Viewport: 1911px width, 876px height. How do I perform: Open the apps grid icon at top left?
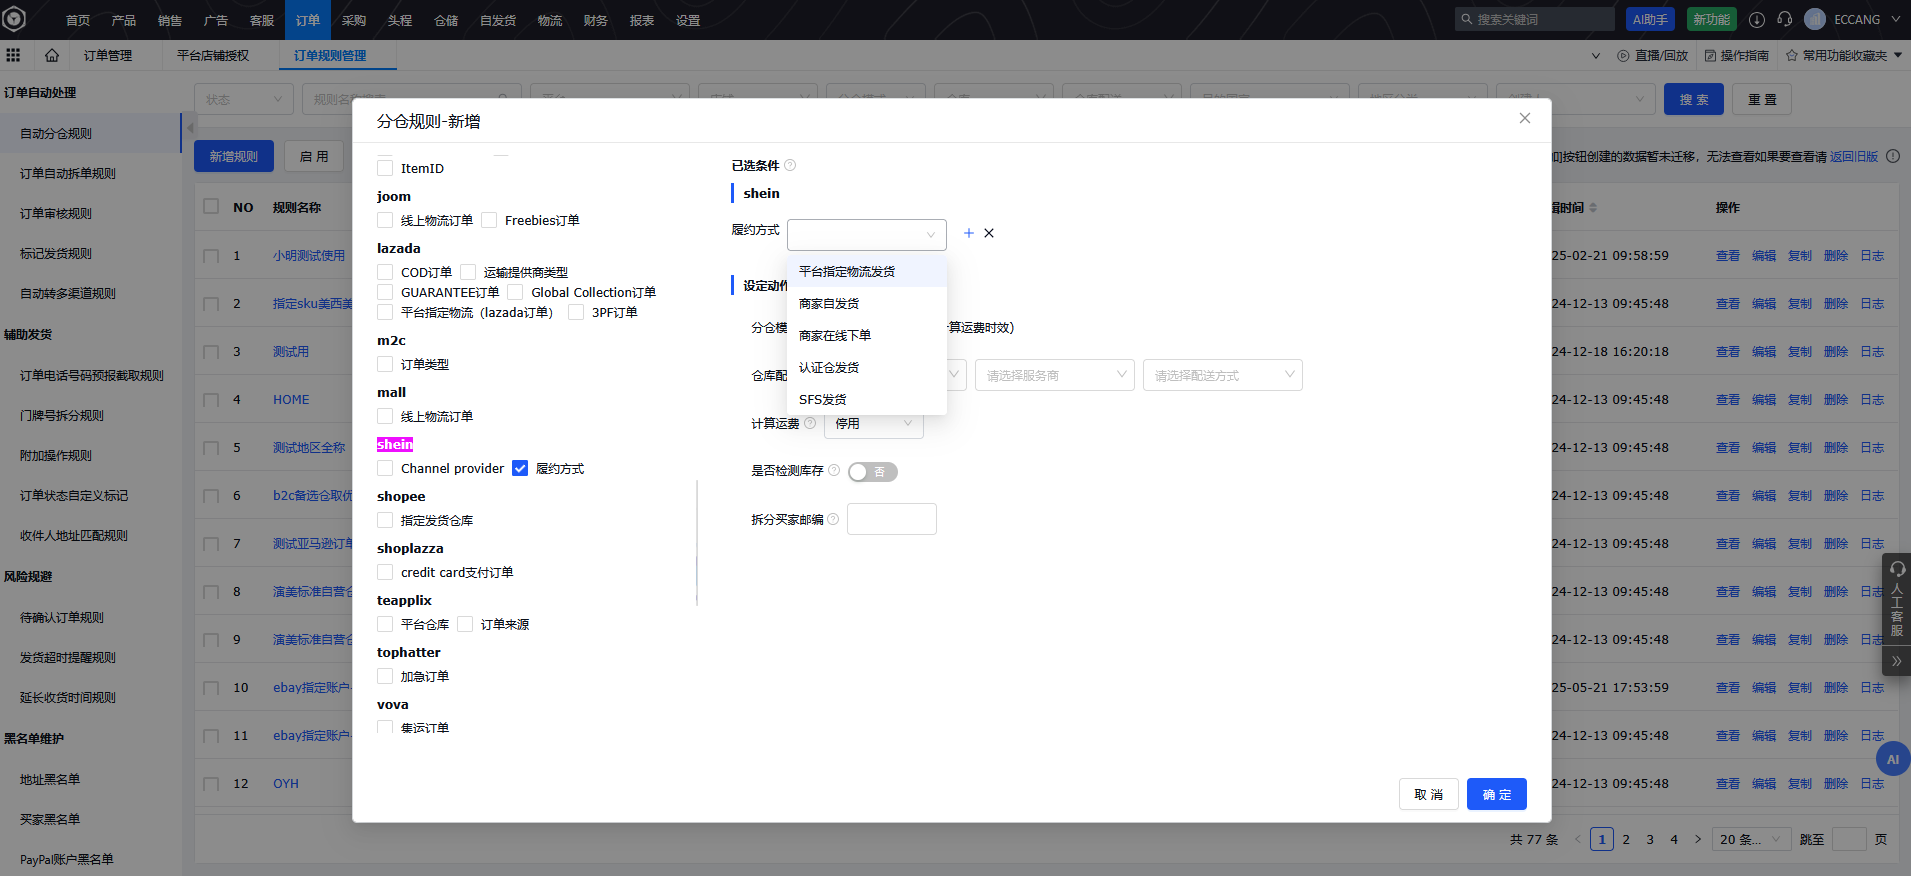tap(13, 55)
